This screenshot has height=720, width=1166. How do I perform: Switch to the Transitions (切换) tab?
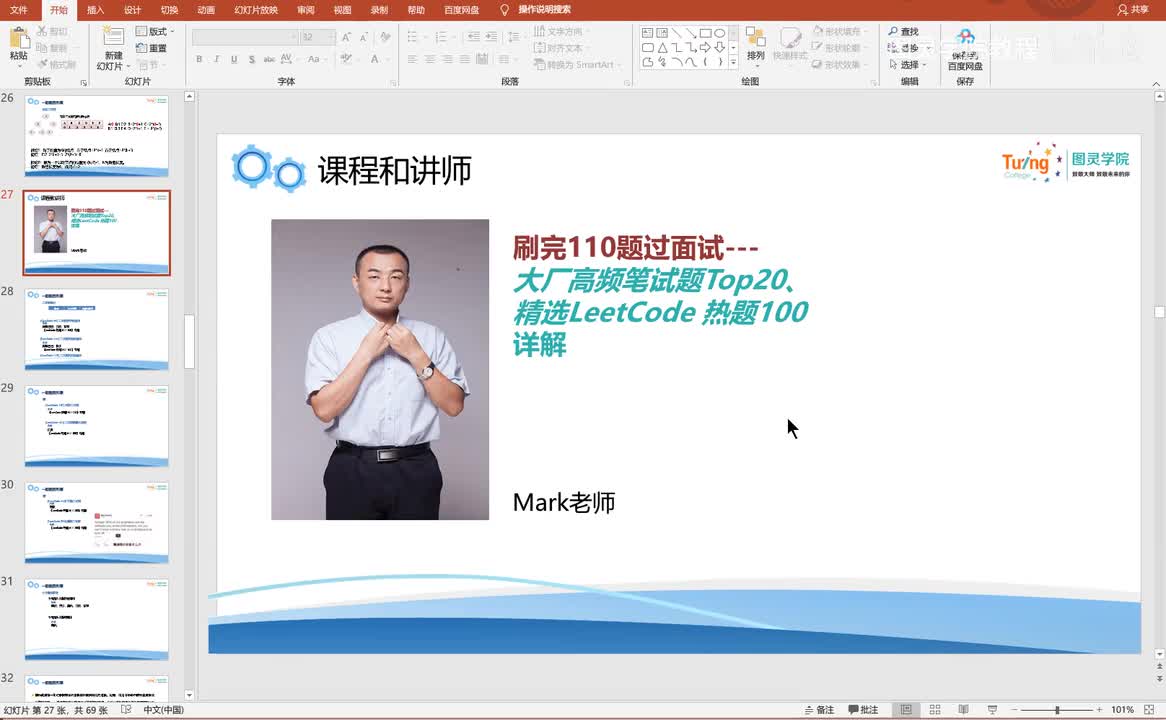[x=170, y=10]
